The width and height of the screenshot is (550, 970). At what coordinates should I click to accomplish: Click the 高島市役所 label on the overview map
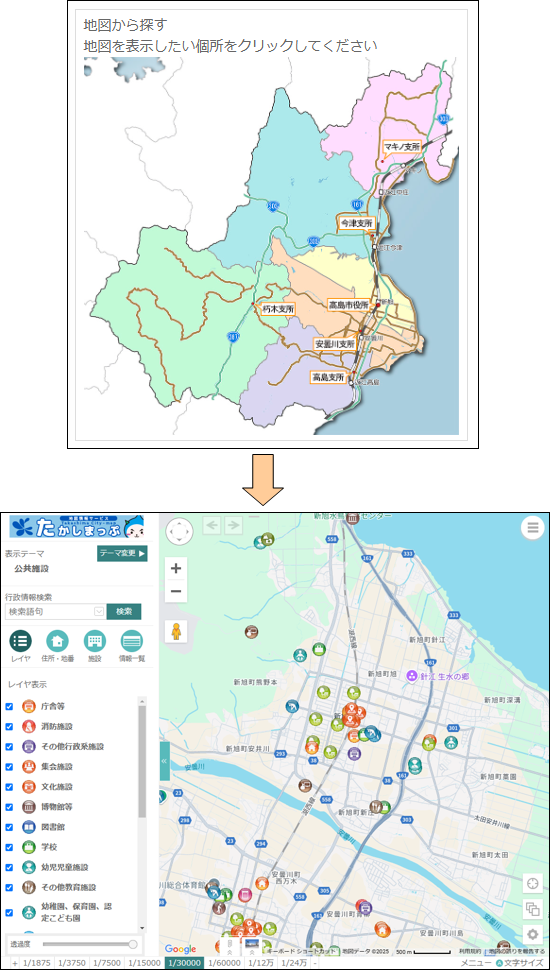click(348, 305)
